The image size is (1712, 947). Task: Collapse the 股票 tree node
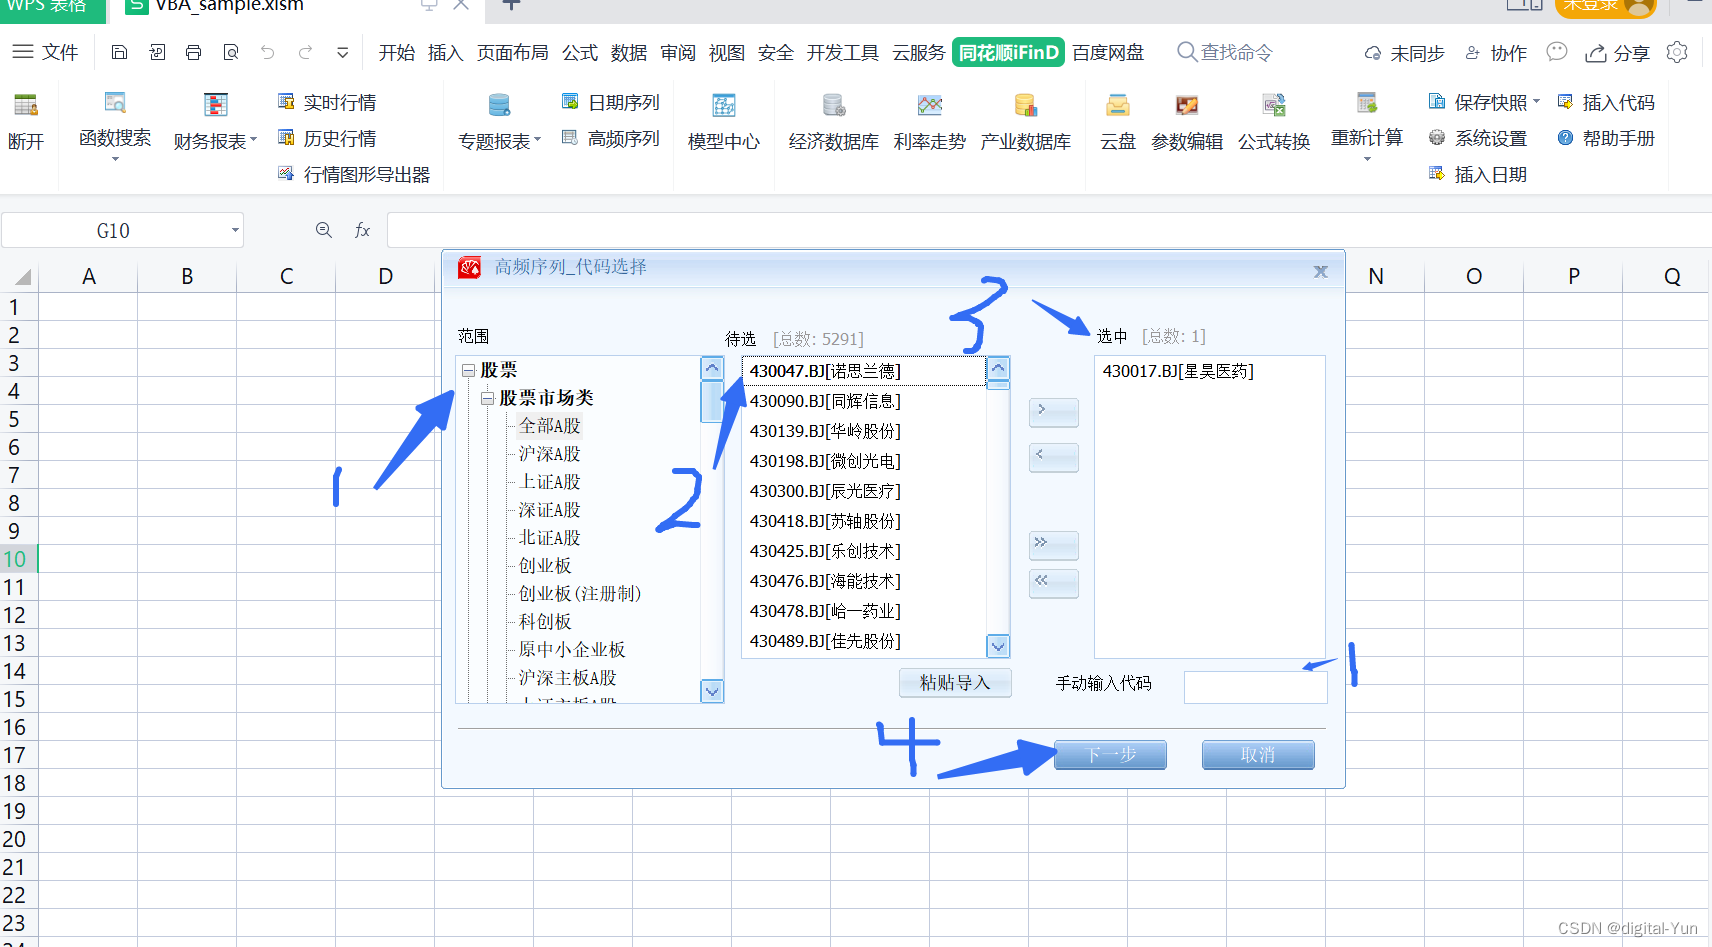pos(468,370)
